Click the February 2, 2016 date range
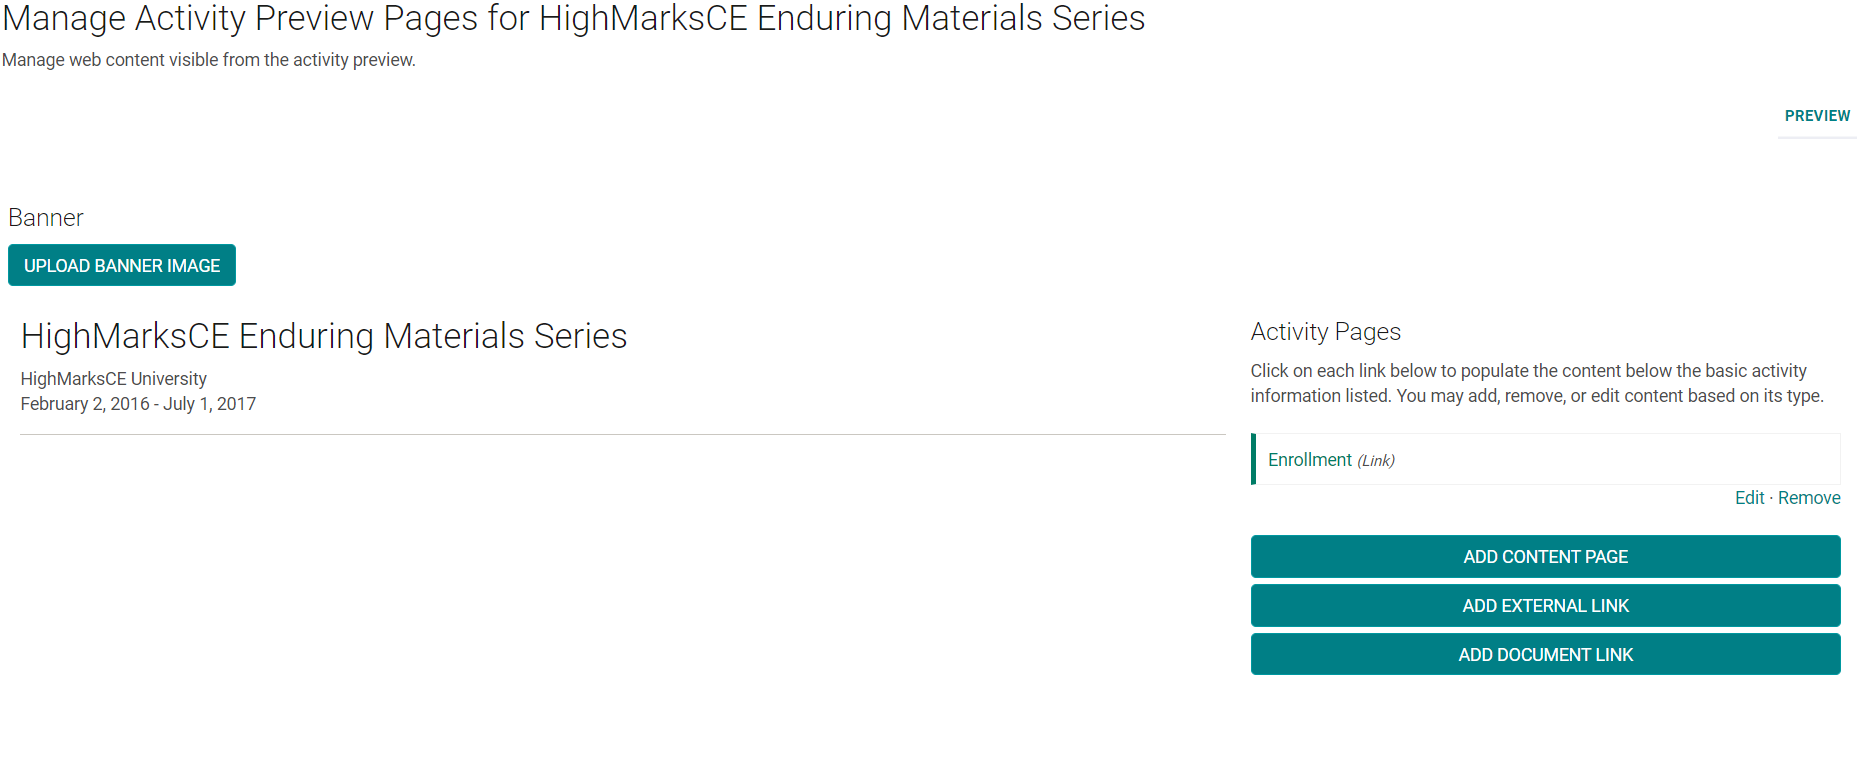1876x766 pixels. click(138, 404)
